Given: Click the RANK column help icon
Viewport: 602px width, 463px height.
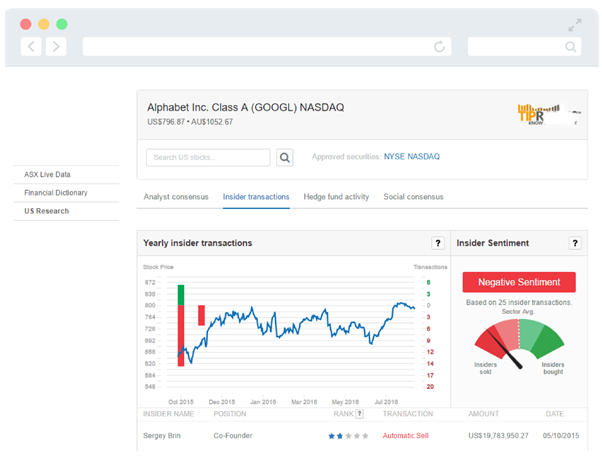Looking at the screenshot, I should pos(359,413).
